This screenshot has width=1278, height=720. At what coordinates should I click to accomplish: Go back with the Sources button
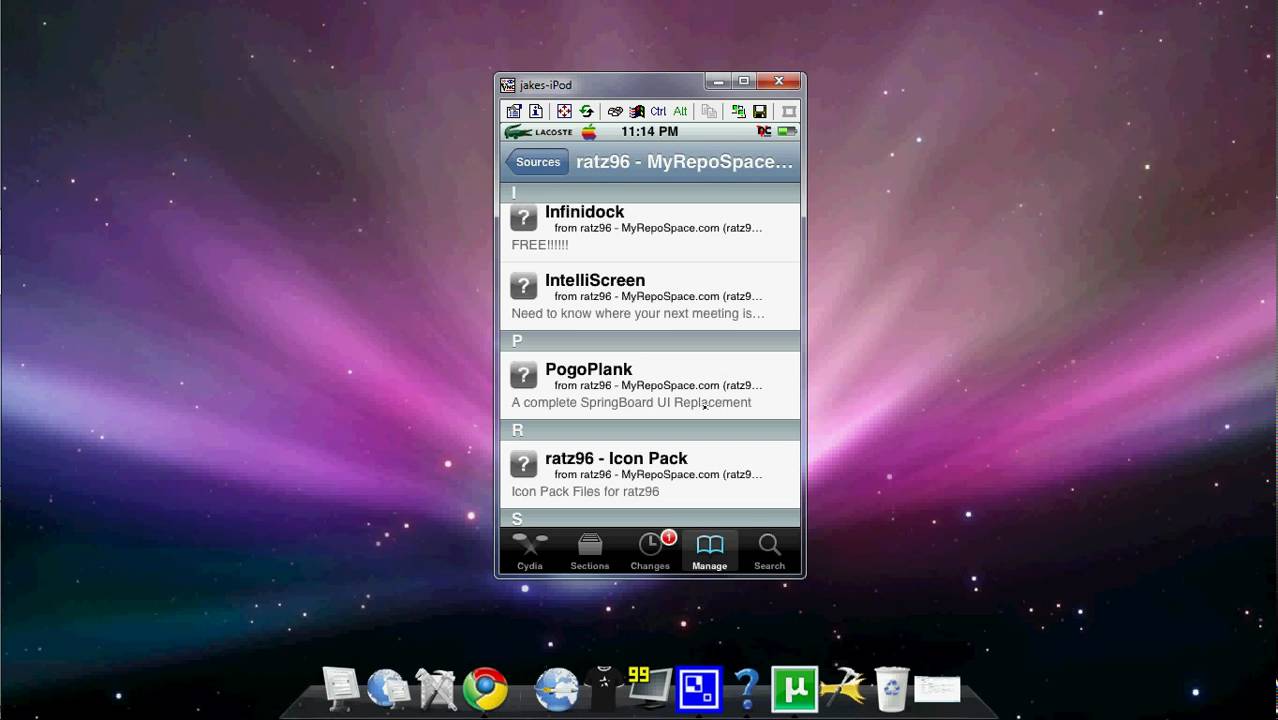point(537,162)
